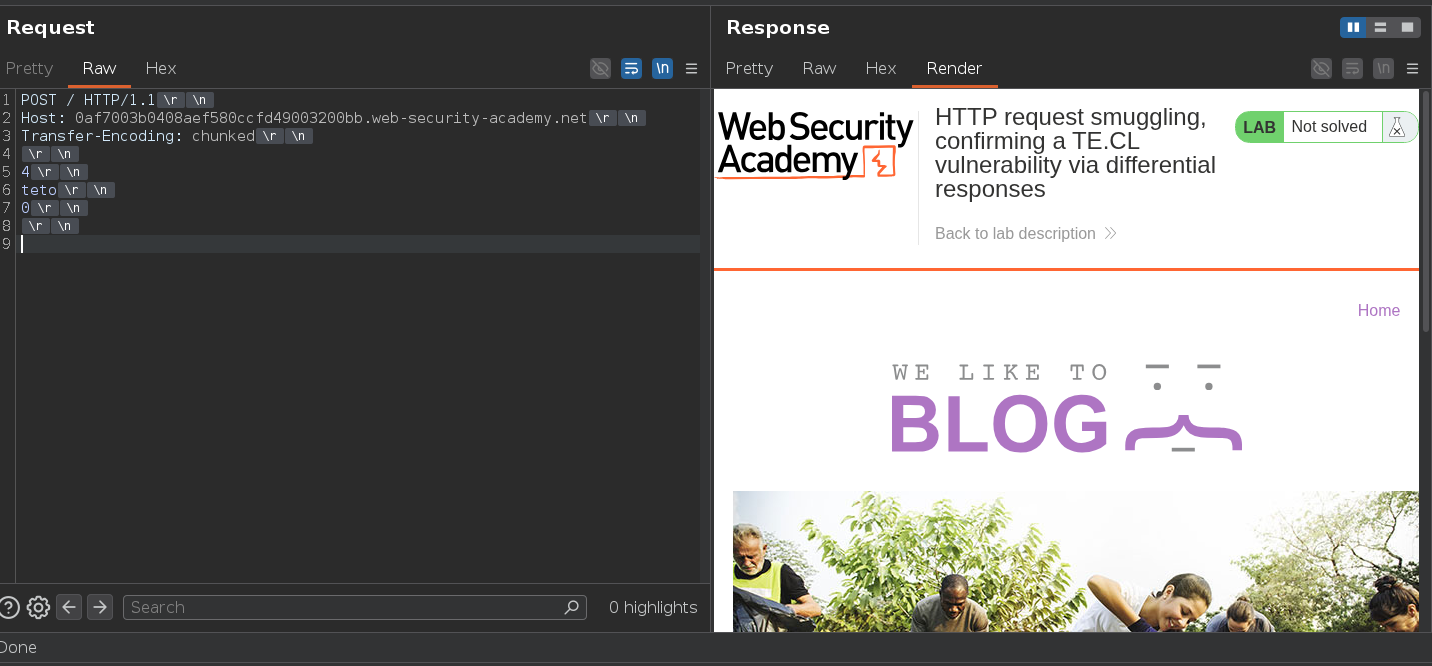The image size is (1432, 666).
Task: Open the Response options hamburger menu
Action: click(1412, 68)
